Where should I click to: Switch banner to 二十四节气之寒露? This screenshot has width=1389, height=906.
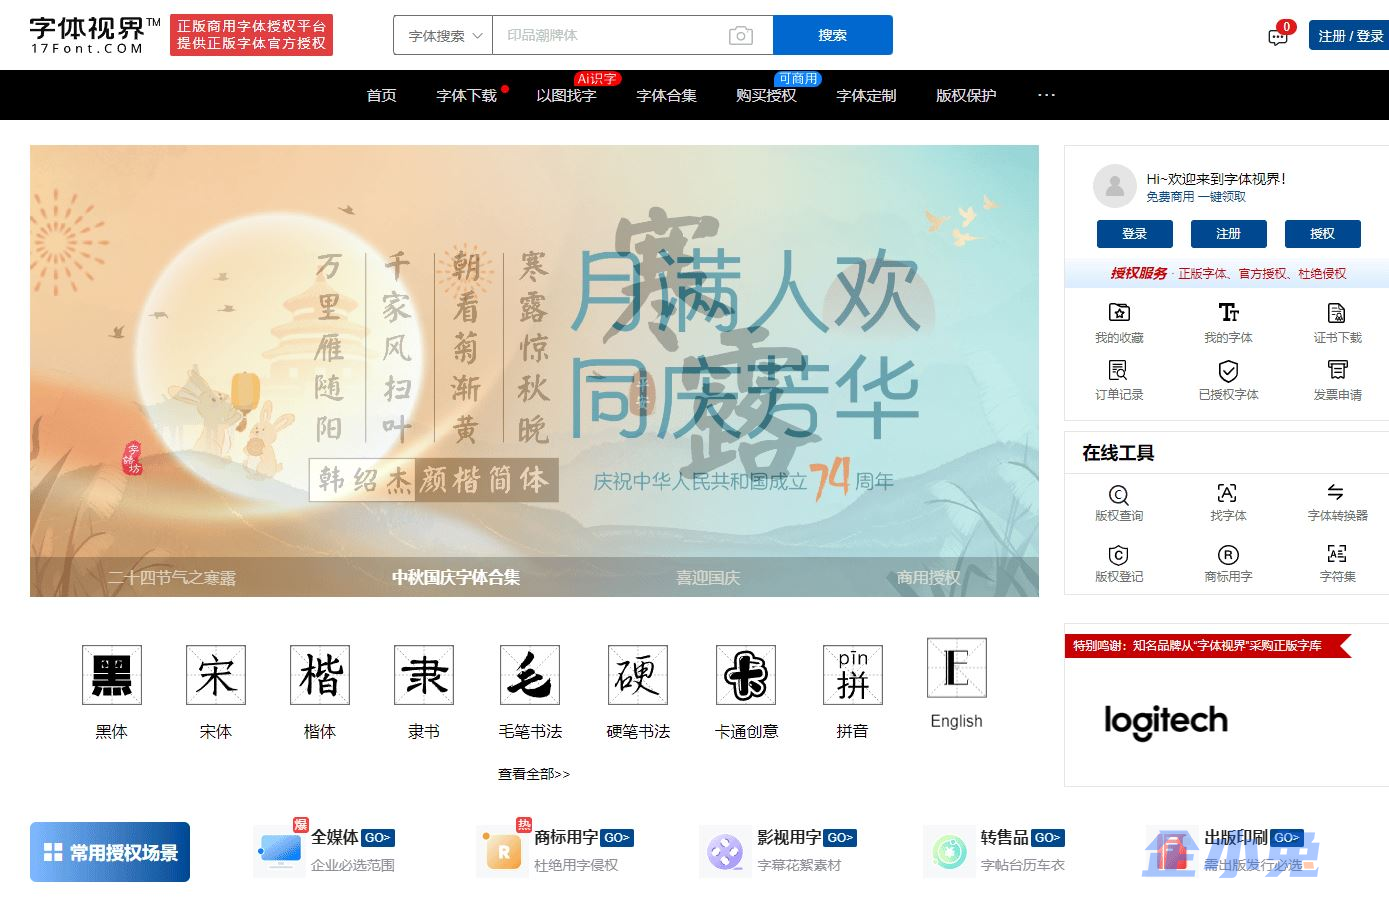click(172, 578)
